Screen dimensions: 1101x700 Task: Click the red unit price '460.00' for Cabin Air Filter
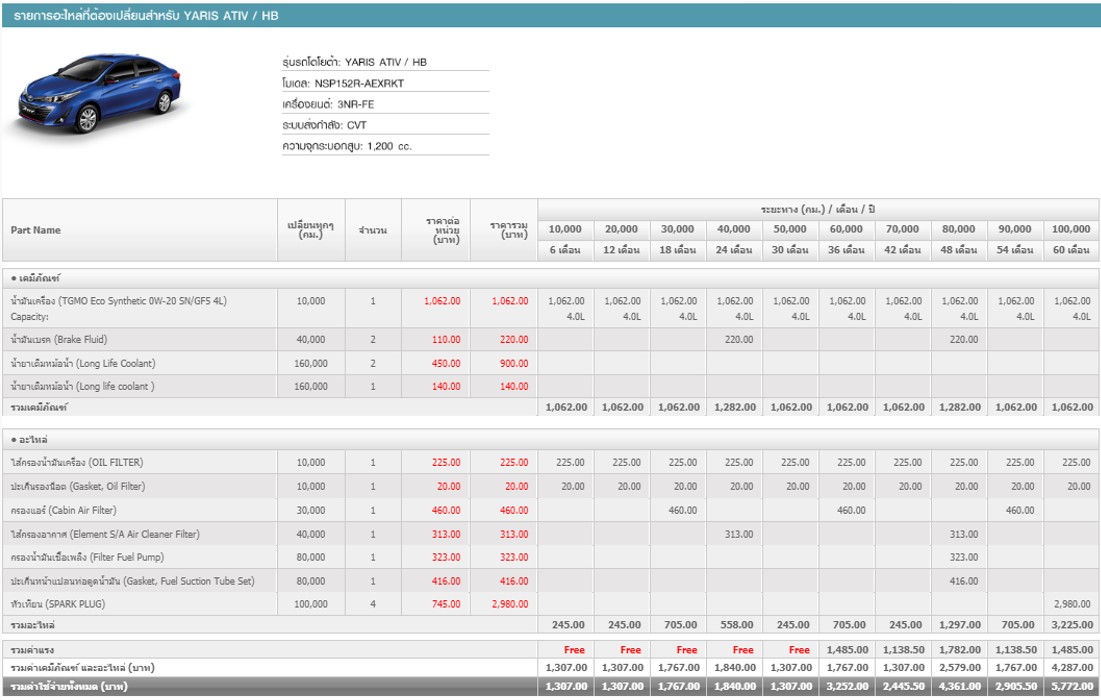pos(446,510)
